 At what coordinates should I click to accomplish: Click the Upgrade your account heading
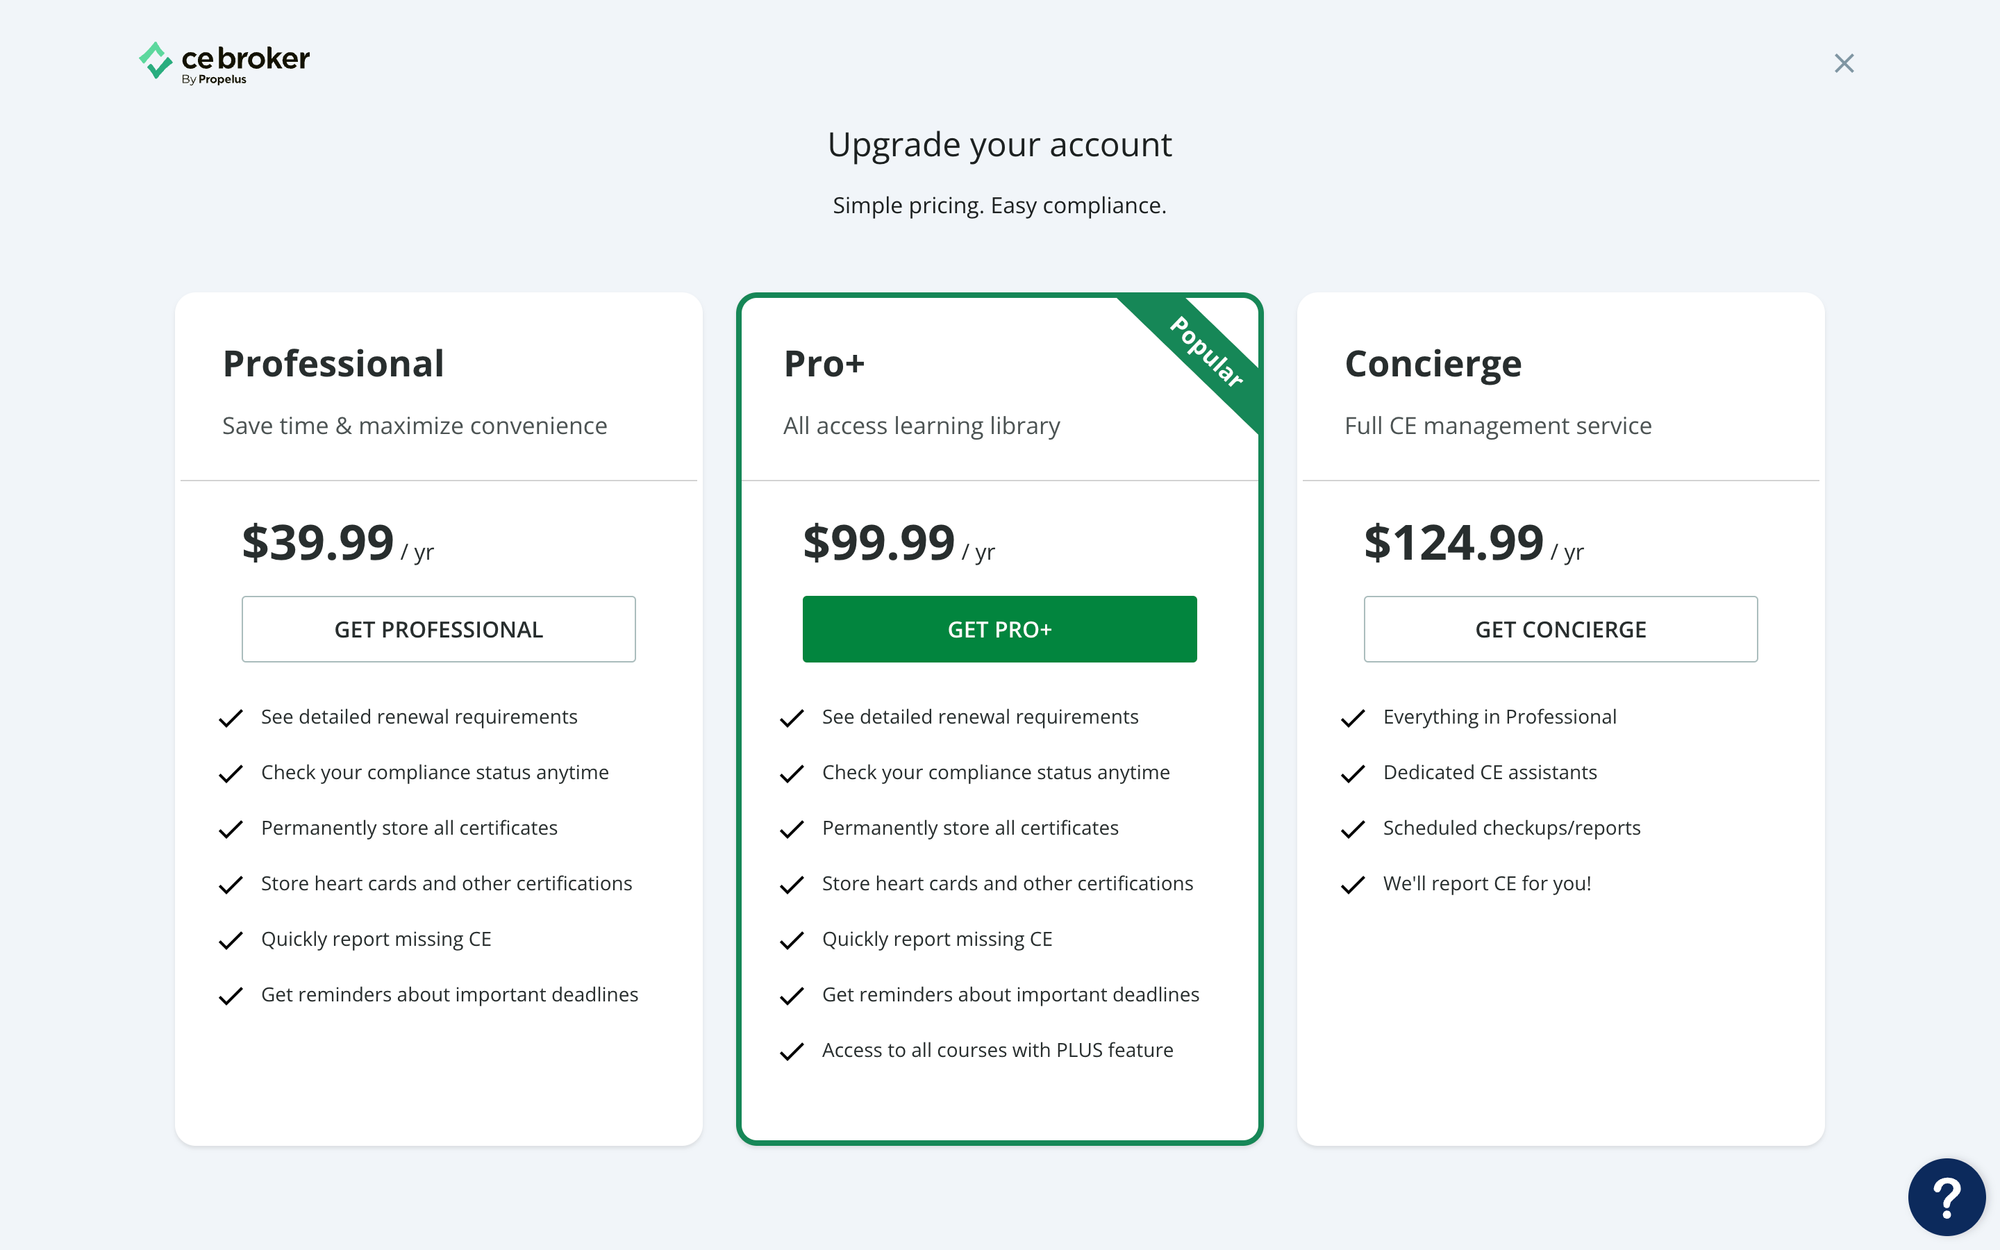point(999,145)
